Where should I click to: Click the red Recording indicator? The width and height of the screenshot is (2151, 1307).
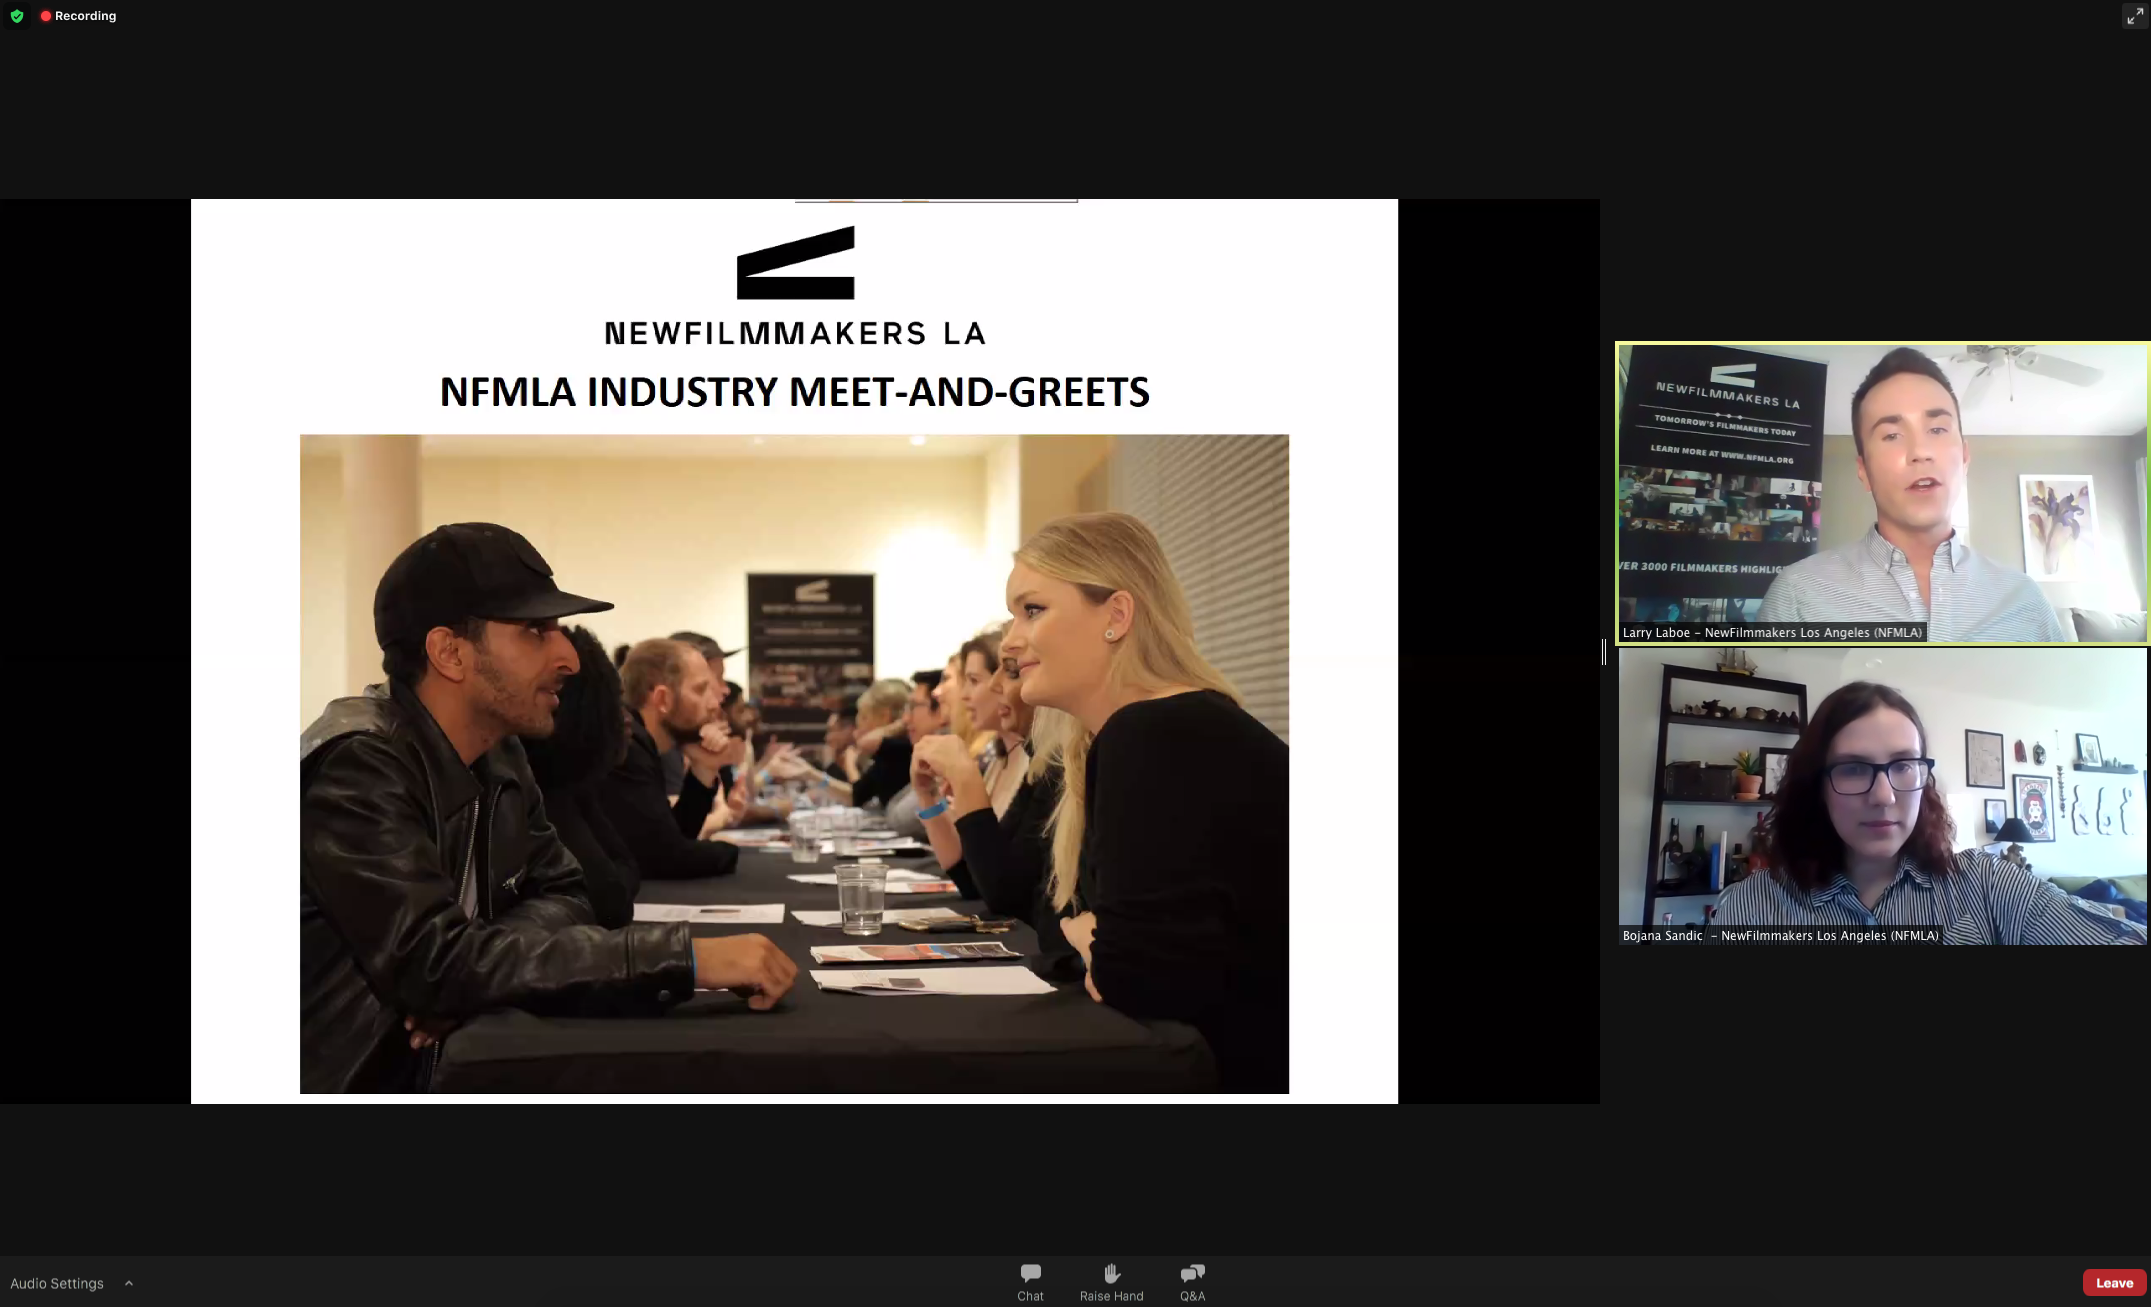pos(78,16)
